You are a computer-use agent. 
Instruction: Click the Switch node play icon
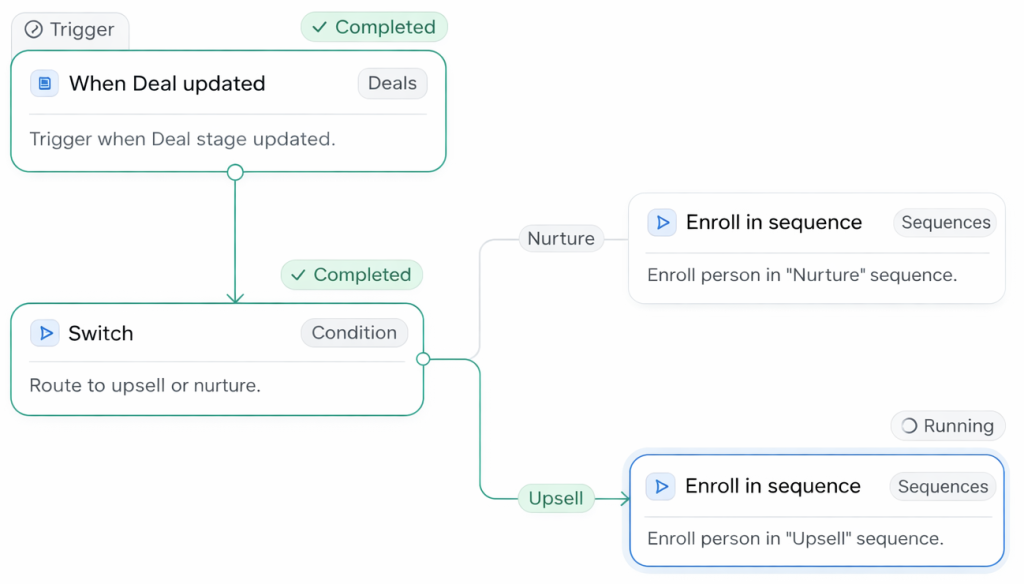point(44,333)
